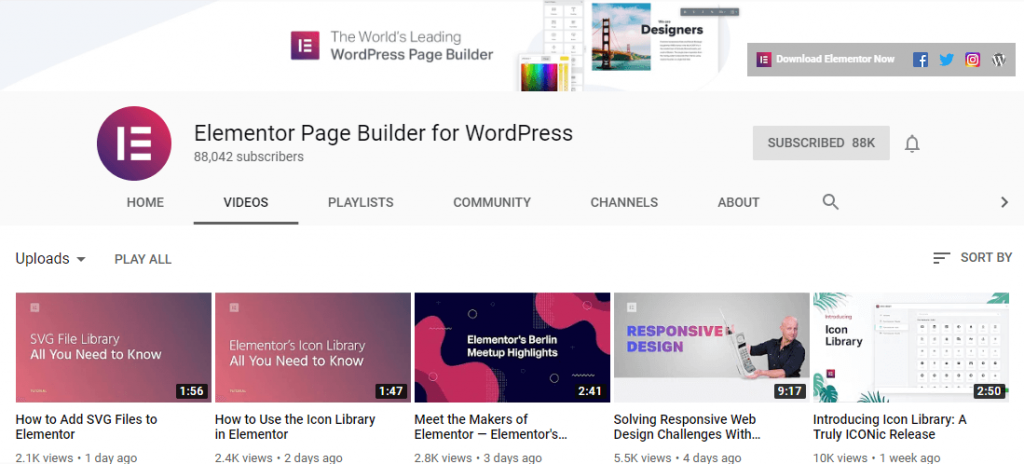This screenshot has height=464, width=1024.
Task: Select the Videos tab
Action: coord(246,203)
